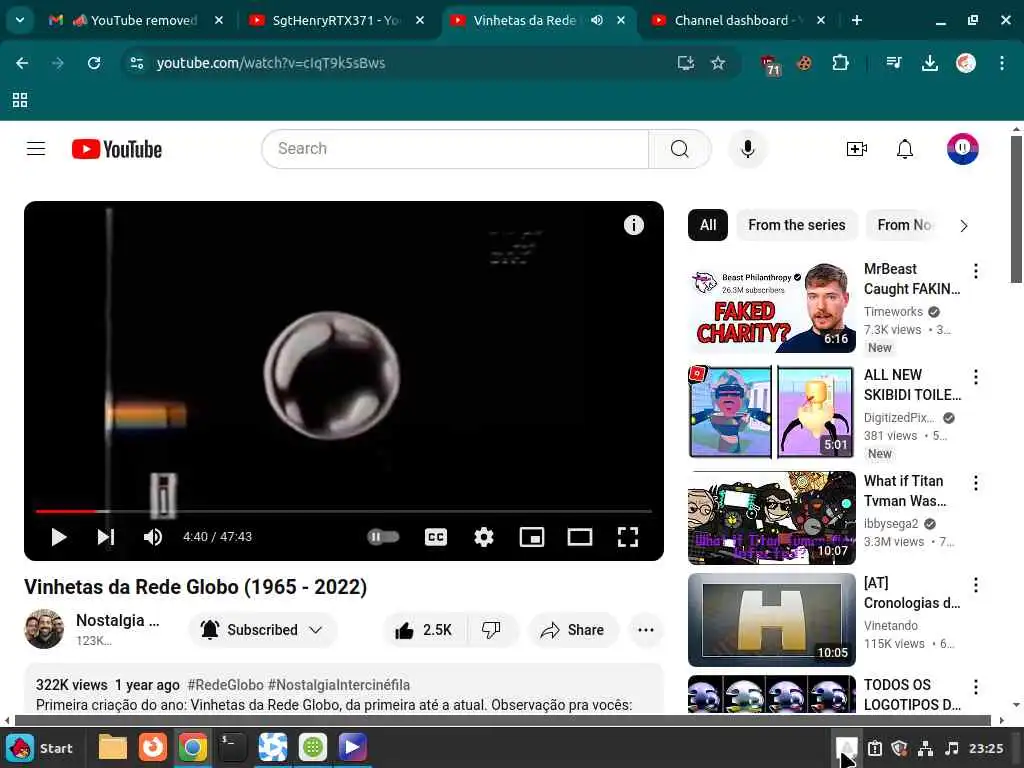This screenshot has height=768, width=1024.
Task: Open the #RedeGlobo hashtag
Action: pos(225,685)
